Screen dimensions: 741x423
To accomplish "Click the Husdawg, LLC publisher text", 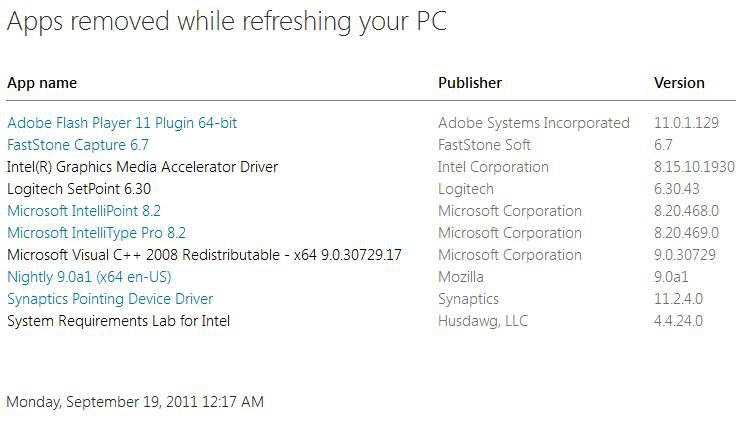I will (x=483, y=321).
